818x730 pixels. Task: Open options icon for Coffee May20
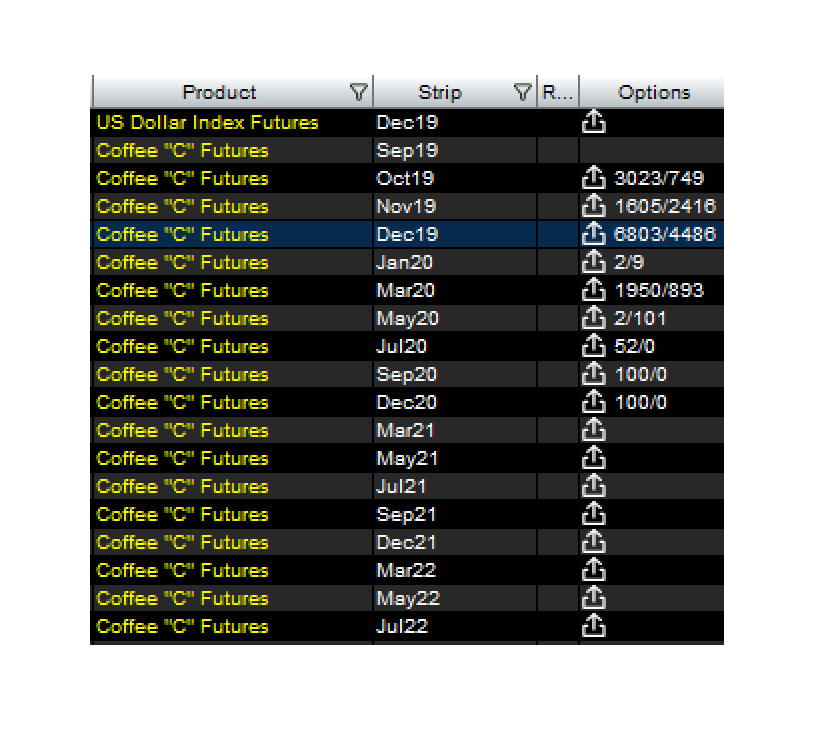pos(594,318)
